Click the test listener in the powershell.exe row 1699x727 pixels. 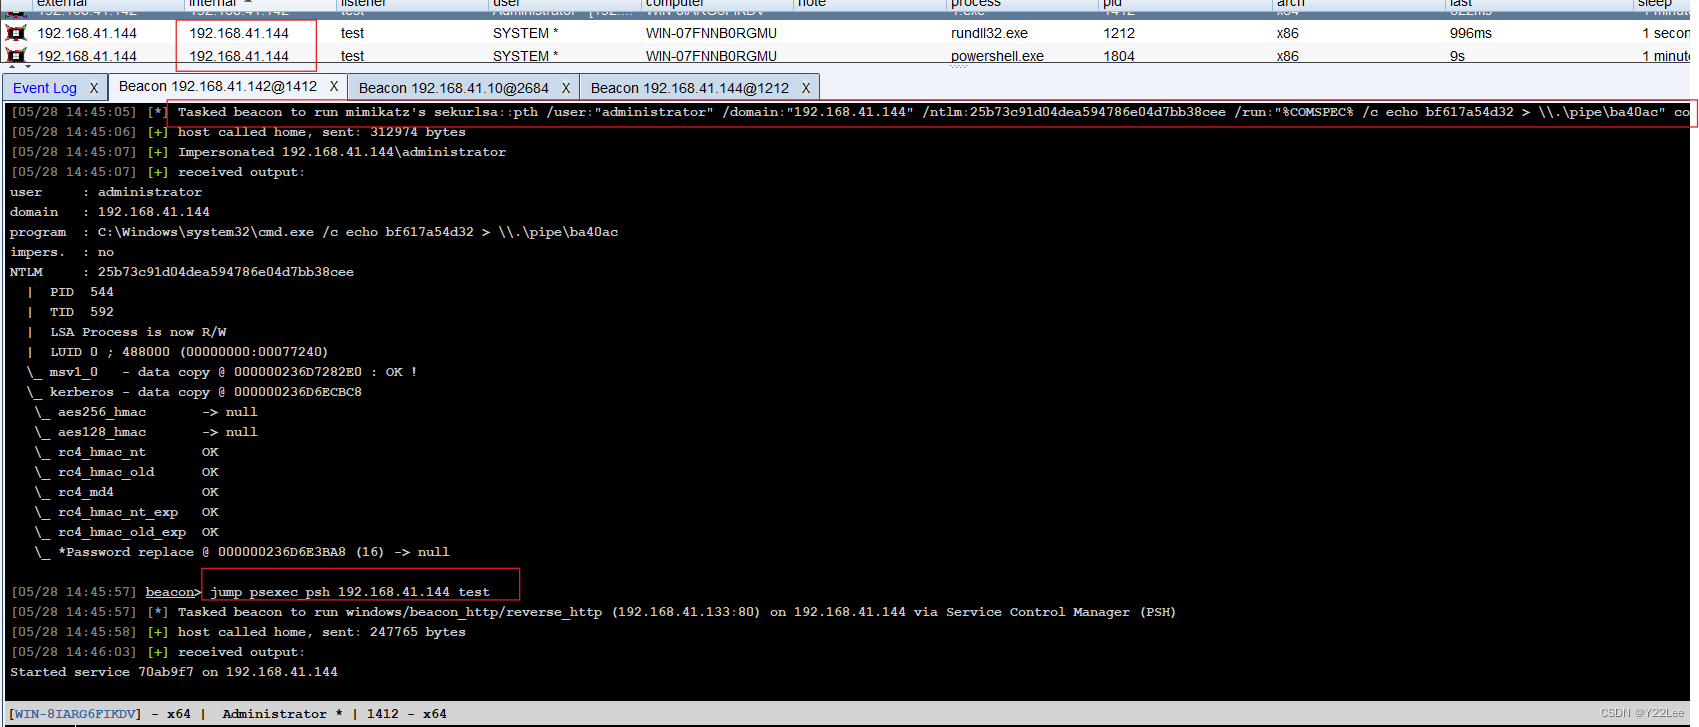point(352,56)
